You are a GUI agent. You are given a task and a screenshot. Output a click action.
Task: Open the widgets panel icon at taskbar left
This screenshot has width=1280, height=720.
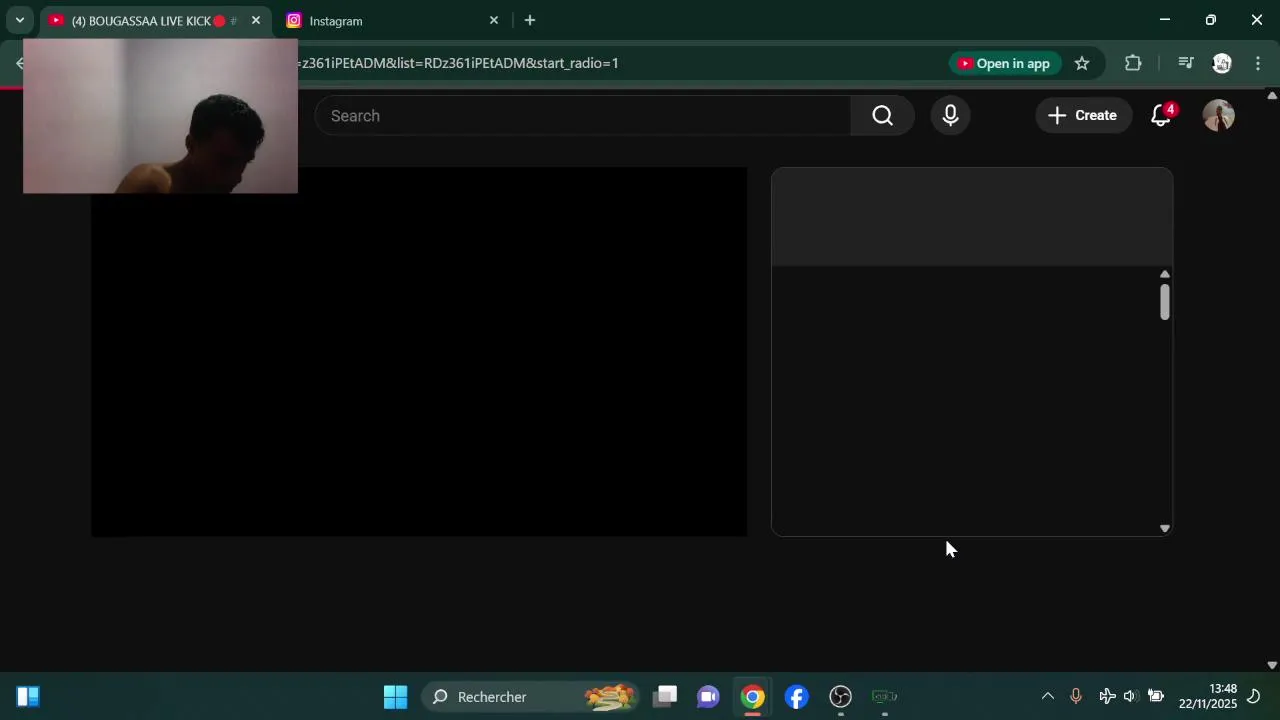[x=28, y=697]
